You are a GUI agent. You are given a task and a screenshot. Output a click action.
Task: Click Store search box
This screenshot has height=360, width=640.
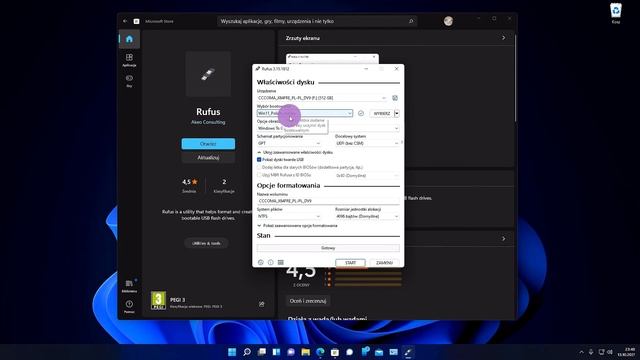tap(317, 21)
